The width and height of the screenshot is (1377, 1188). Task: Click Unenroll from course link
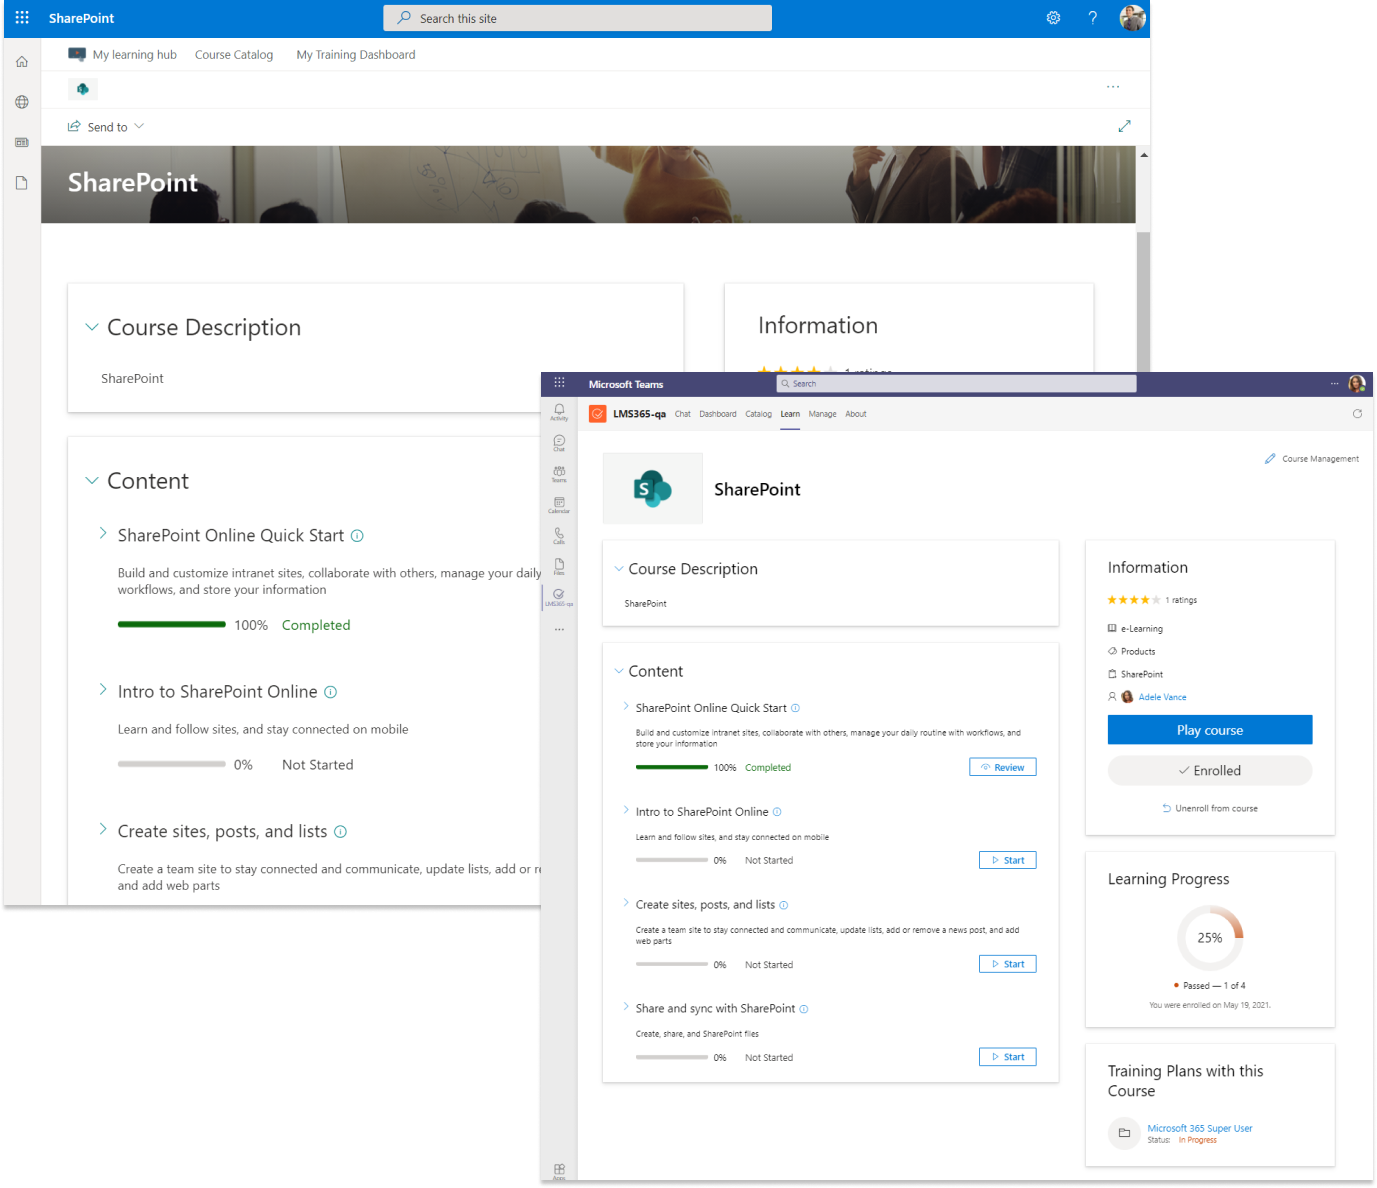point(1210,808)
